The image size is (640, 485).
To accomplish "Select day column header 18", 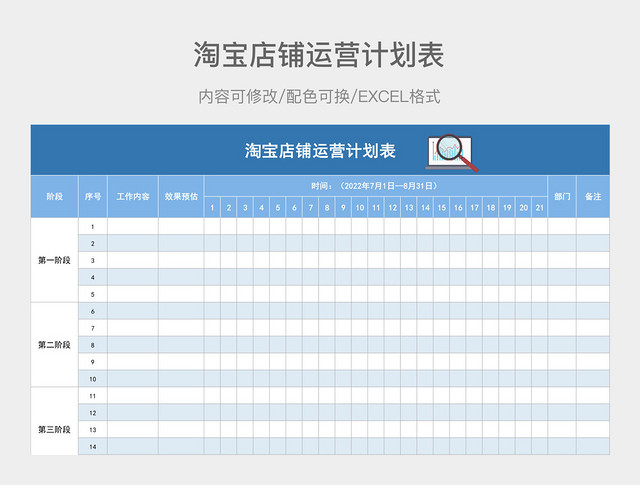I will pyautogui.click(x=490, y=207).
